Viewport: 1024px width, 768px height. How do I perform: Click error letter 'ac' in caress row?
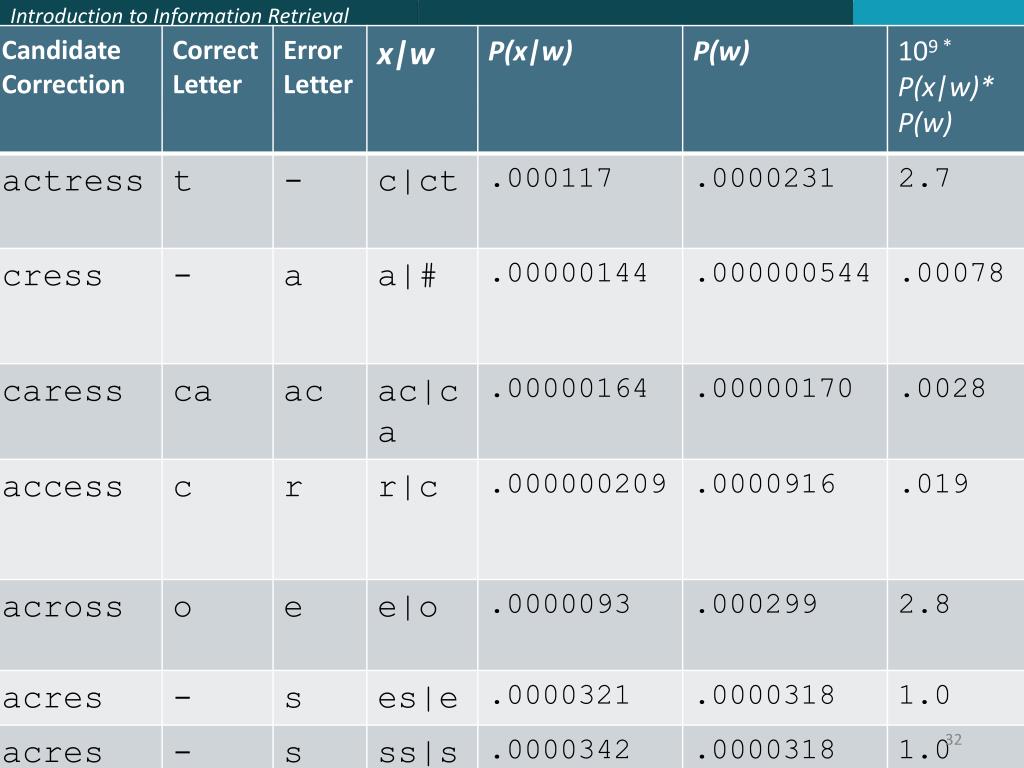coord(304,392)
